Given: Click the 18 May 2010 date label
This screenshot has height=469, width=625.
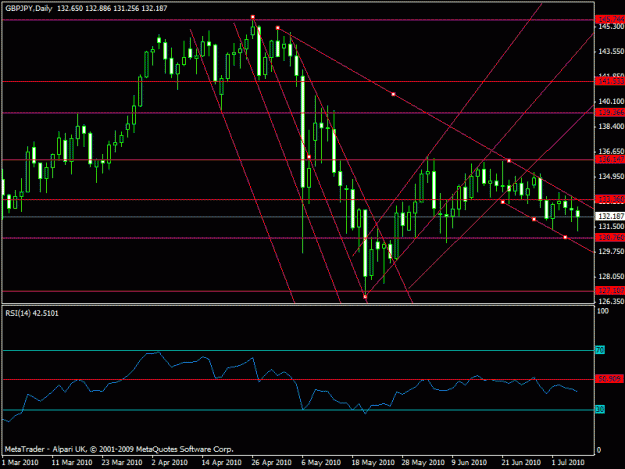Looking at the screenshot, I should coord(373,463).
